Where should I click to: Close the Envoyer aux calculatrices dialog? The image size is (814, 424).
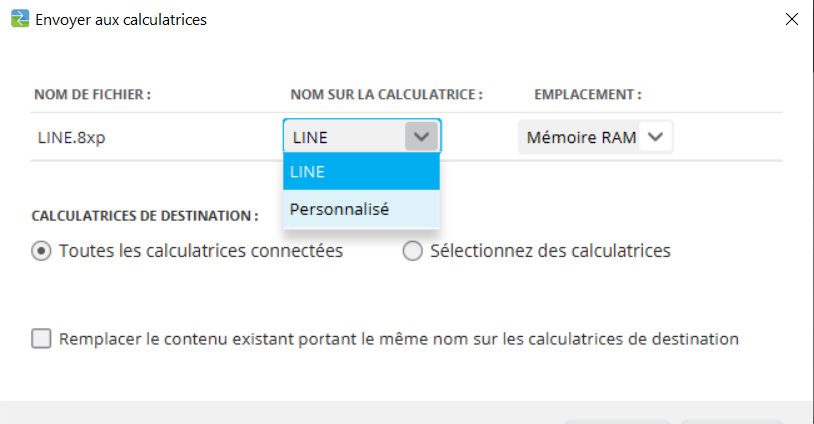coord(791,19)
